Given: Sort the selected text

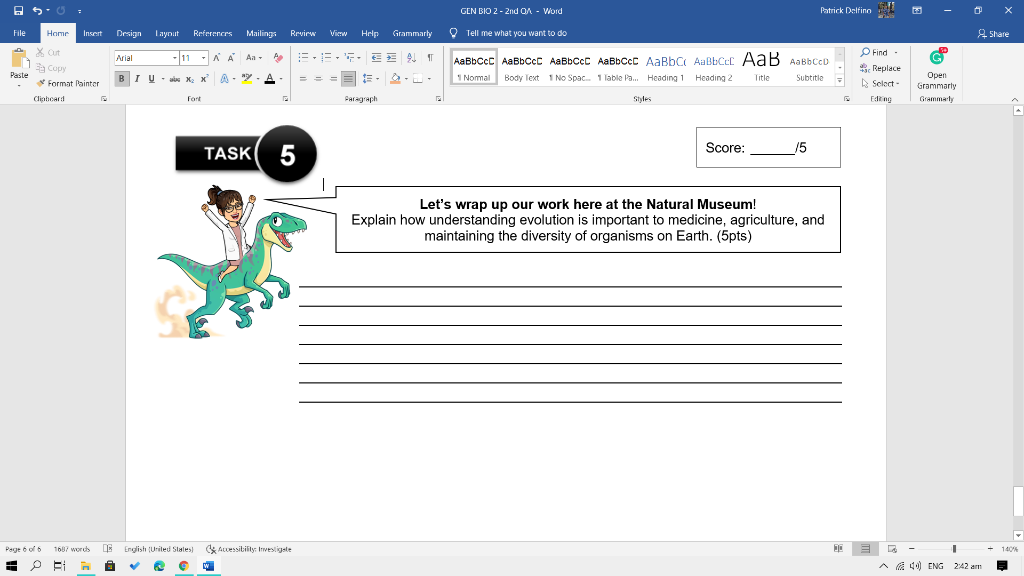Looking at the screenshot, I should 411,58.
